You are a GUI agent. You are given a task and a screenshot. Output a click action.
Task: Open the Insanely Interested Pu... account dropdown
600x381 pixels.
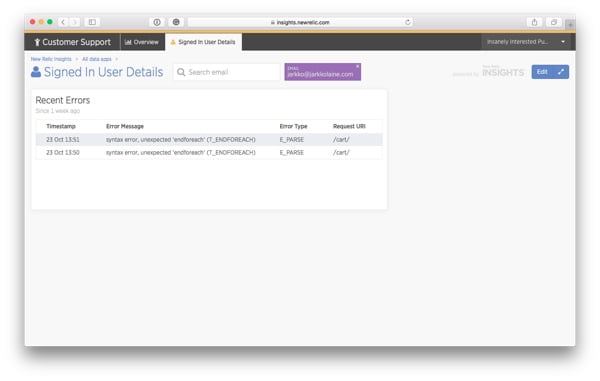coord(526,42)
